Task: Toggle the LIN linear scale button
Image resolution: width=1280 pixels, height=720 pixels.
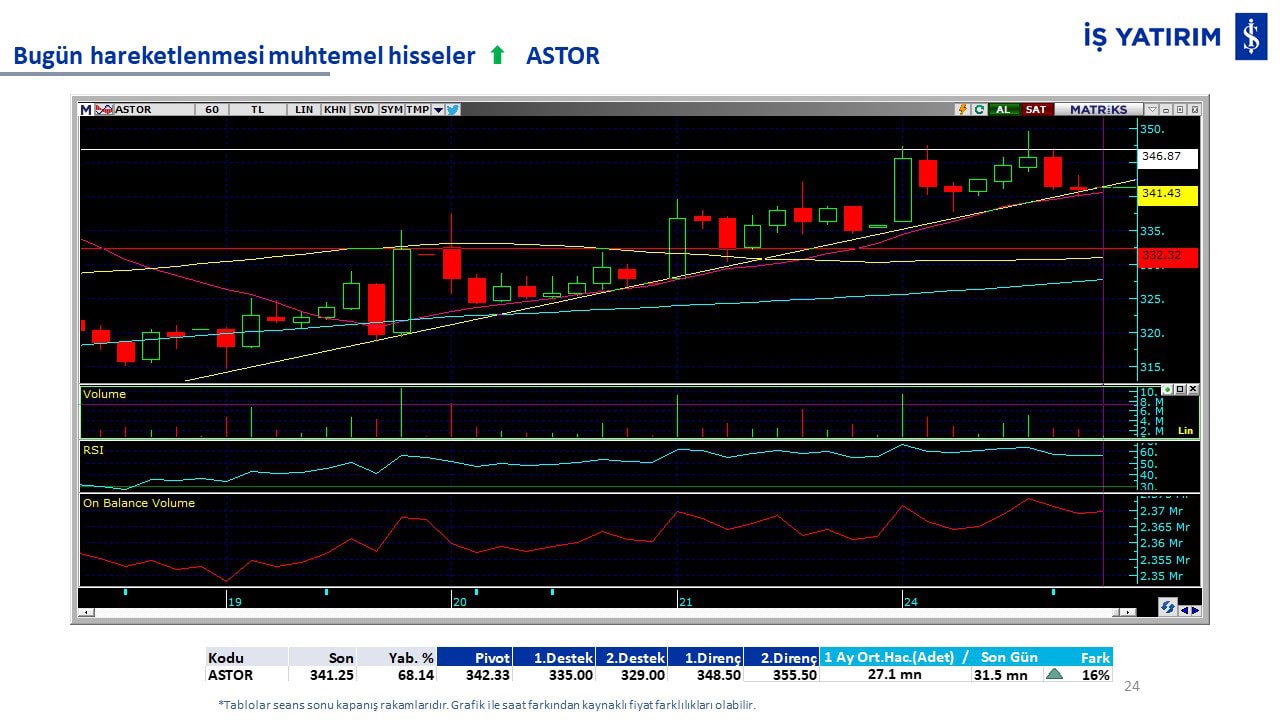Action: [x=304, y=110]
